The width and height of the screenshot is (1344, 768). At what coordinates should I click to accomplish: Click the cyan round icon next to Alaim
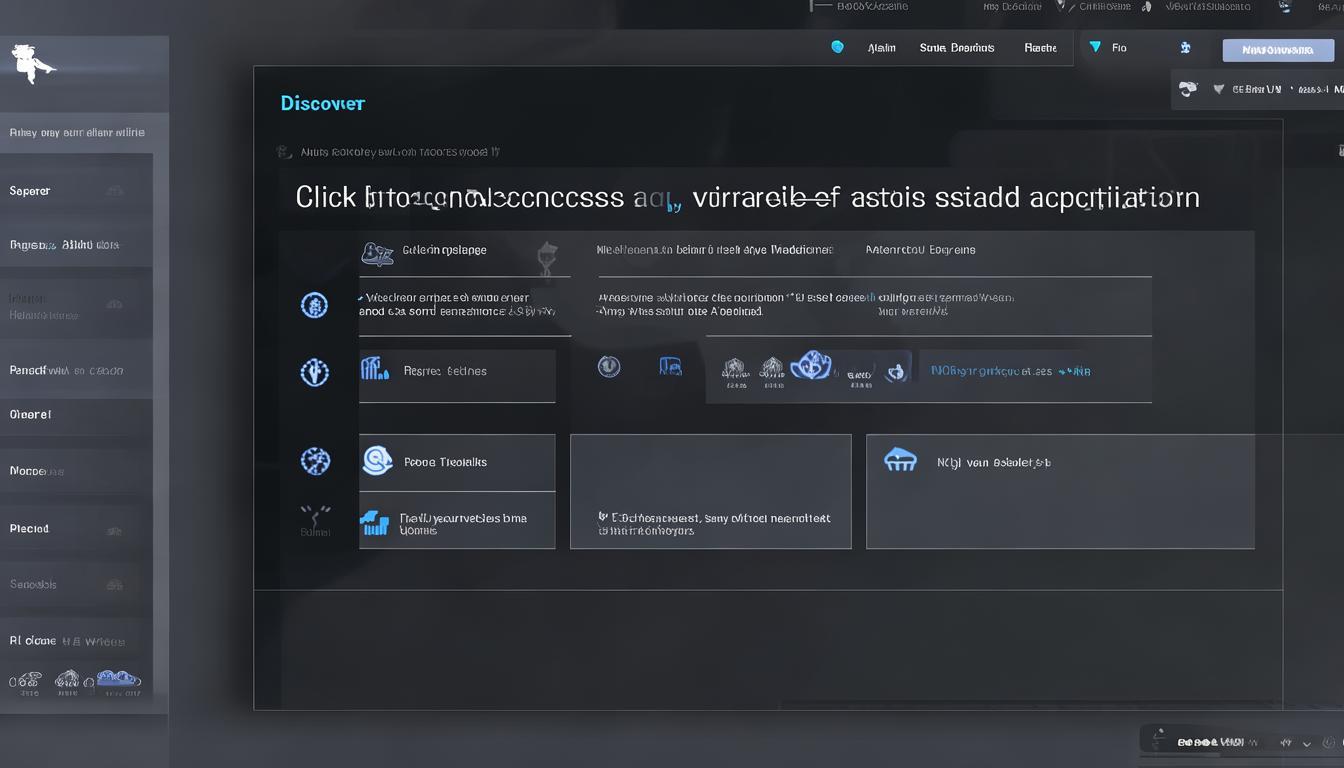pos(838,47)
